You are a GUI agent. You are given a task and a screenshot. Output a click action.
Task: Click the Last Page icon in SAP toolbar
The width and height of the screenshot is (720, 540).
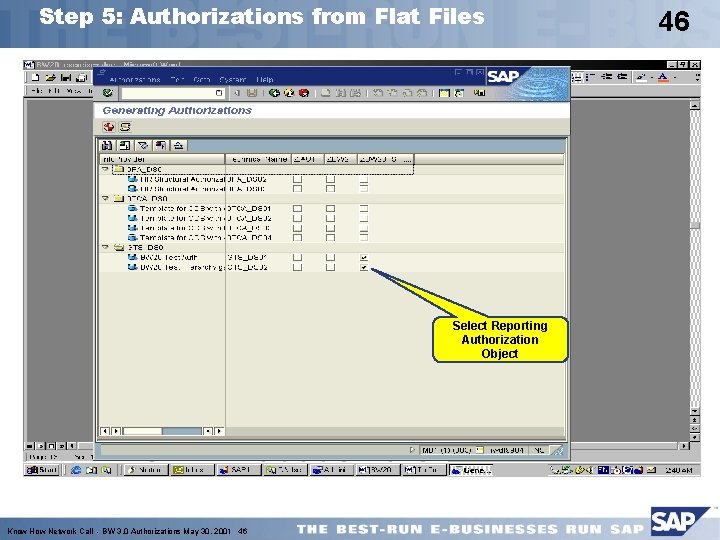[x=422, y=93]
